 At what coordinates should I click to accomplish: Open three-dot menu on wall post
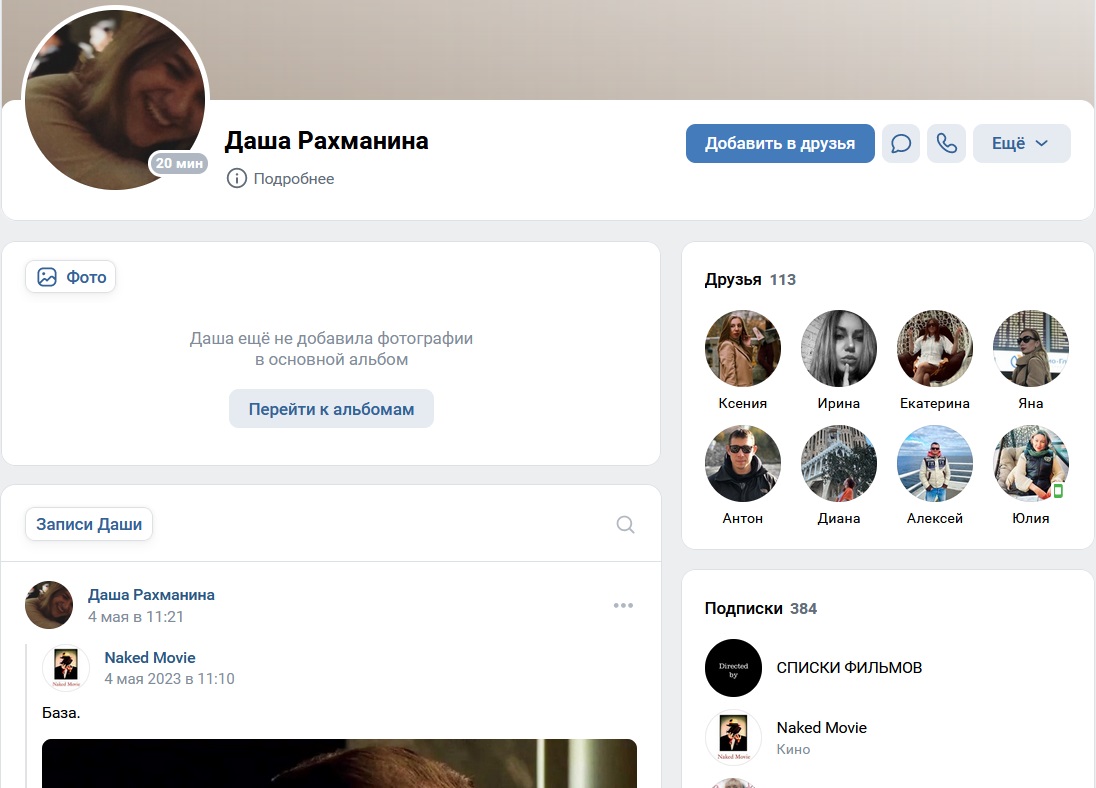point(623,606)
